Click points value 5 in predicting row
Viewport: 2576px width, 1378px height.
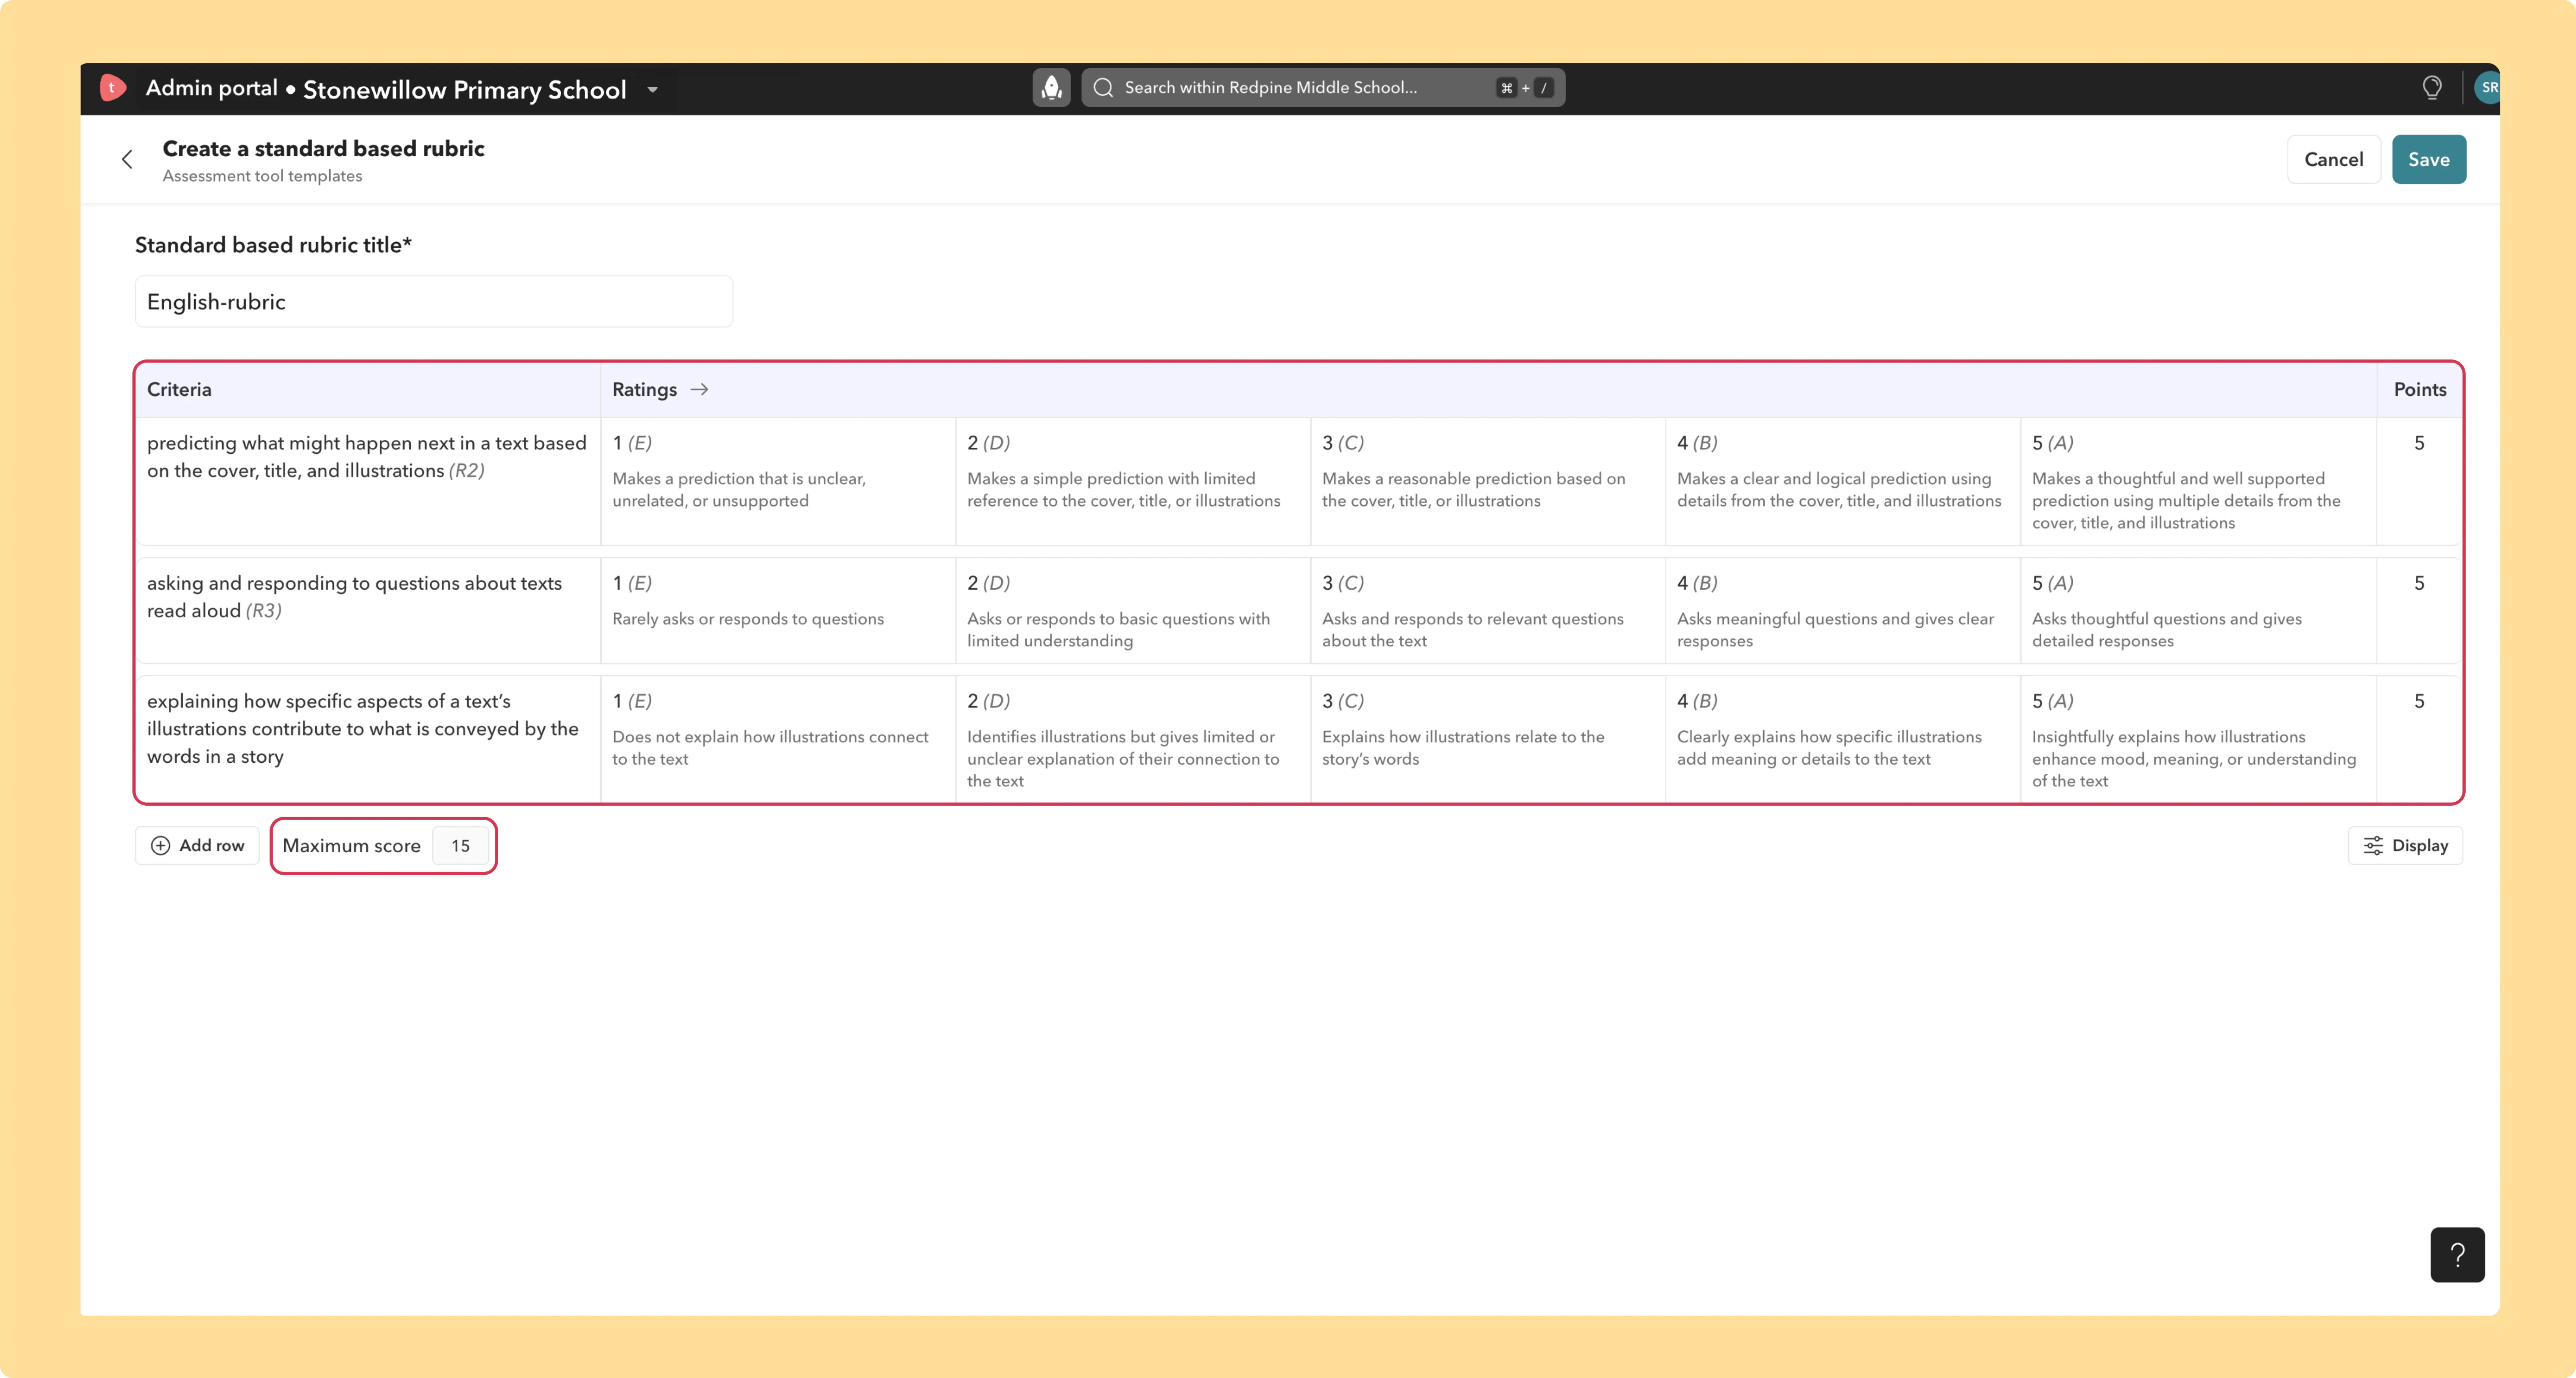click(2419, 443)
